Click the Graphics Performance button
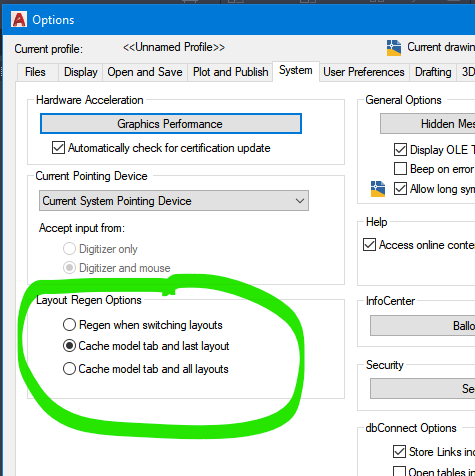The height and width of the screenshot is (476, 475). click(x=171, y=124)
